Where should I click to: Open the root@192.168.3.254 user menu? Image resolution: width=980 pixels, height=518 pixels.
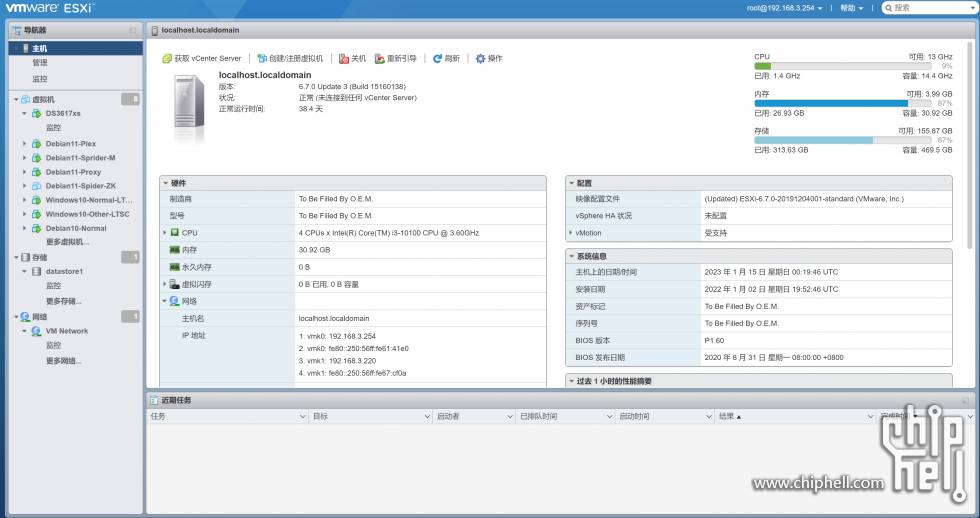pyautogui.click(x=784, y=8)
